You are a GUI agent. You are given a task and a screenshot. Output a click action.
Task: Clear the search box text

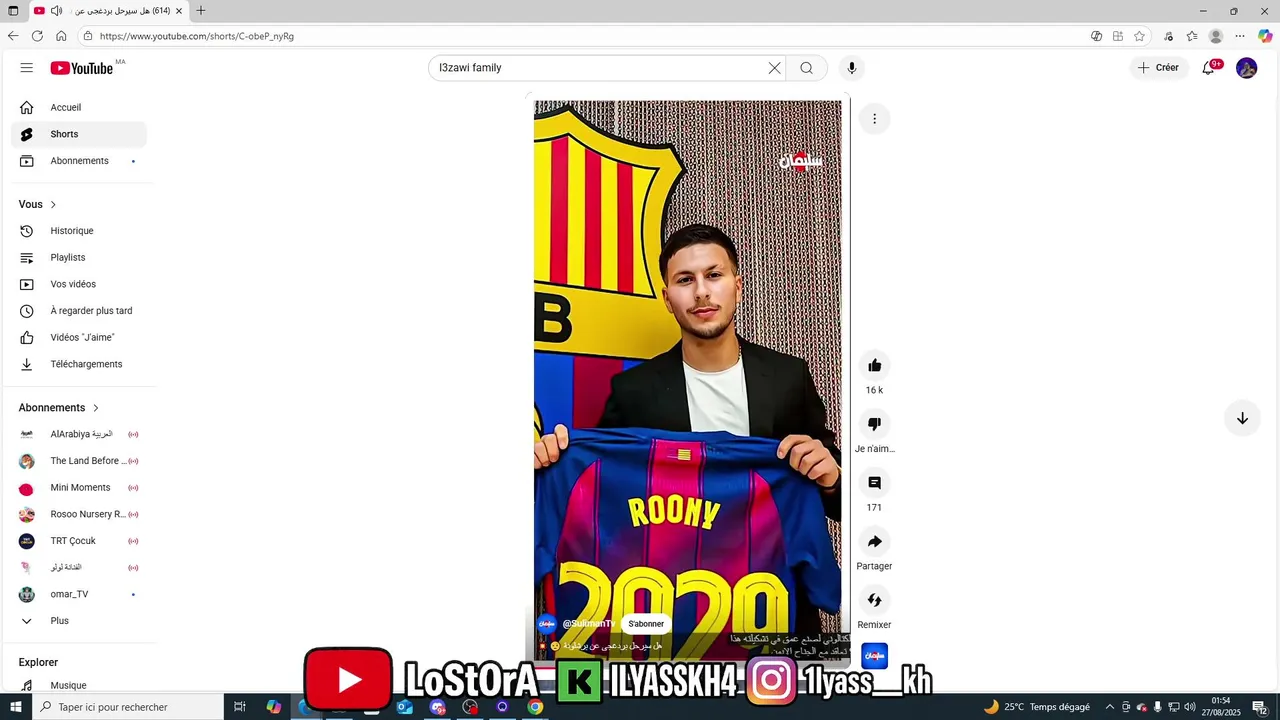coord(774,68)
